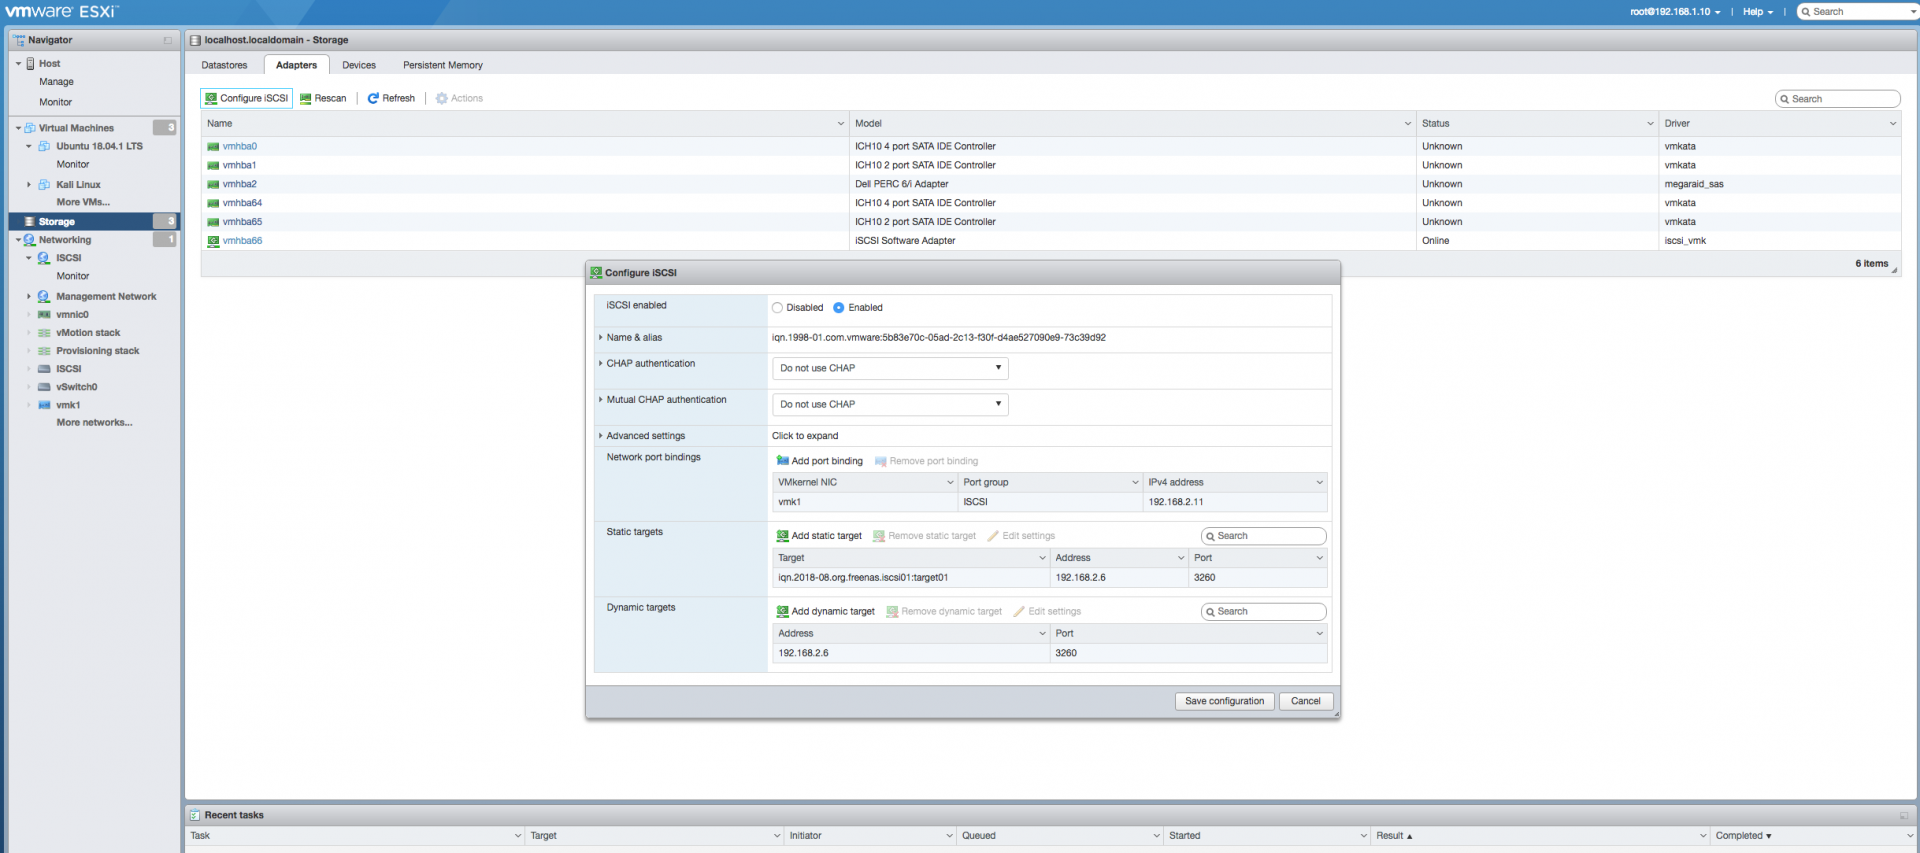Viewport: 1920px width, 853px height.
Task: Click the vmhba66 iSCSI adapter icon
Action: coord(213,241)
